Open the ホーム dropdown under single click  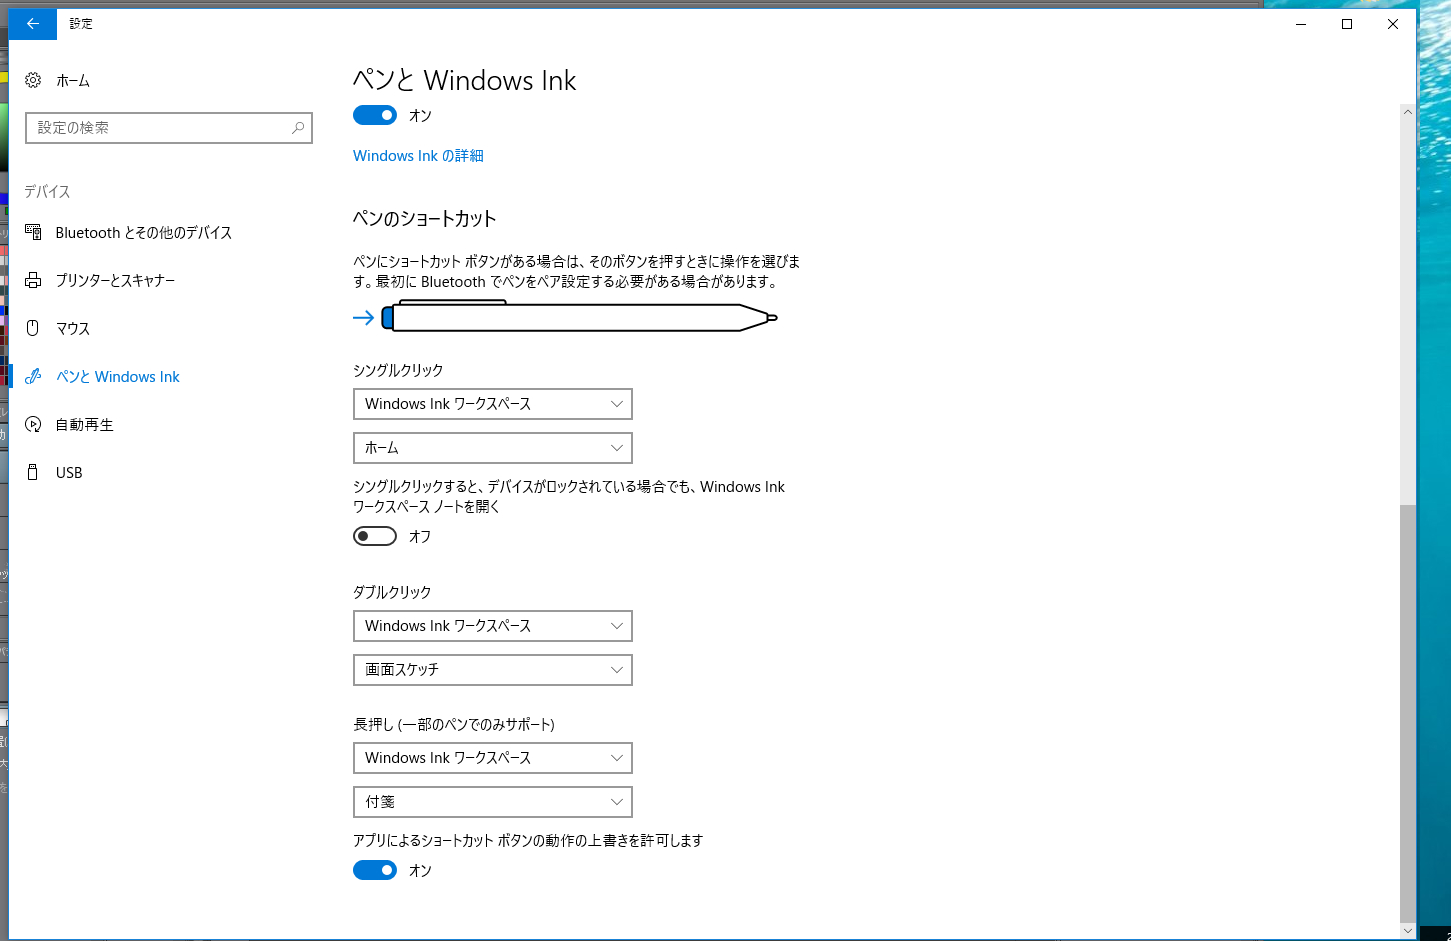click(493, 448)
